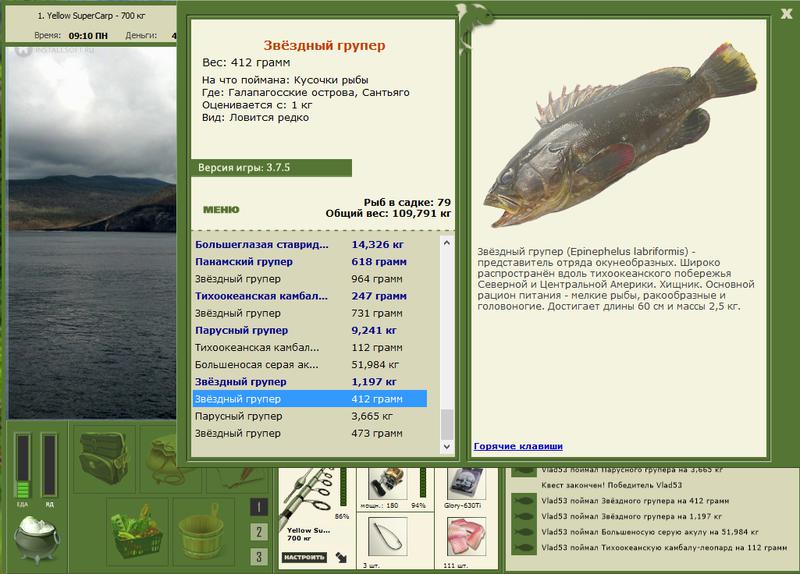Screen dimensions: 800x574
Task: Select Панамский групер 618 грамм row
Action: coord(310,262)
